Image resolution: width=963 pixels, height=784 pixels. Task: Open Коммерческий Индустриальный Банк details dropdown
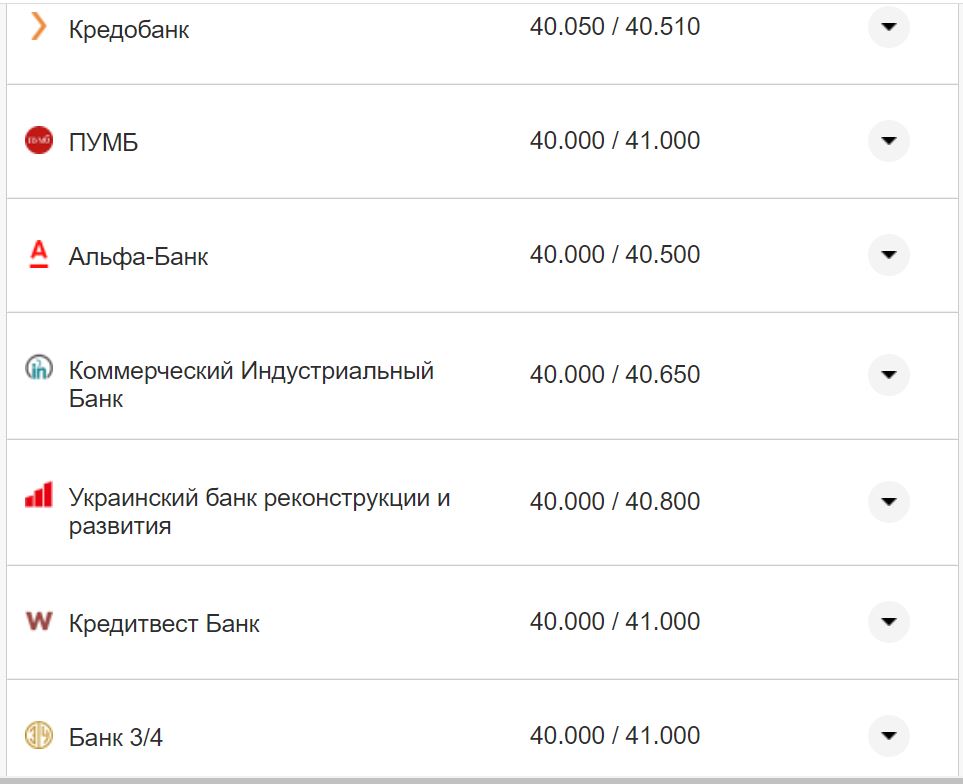pyautogui.click(x=888, y=375)
